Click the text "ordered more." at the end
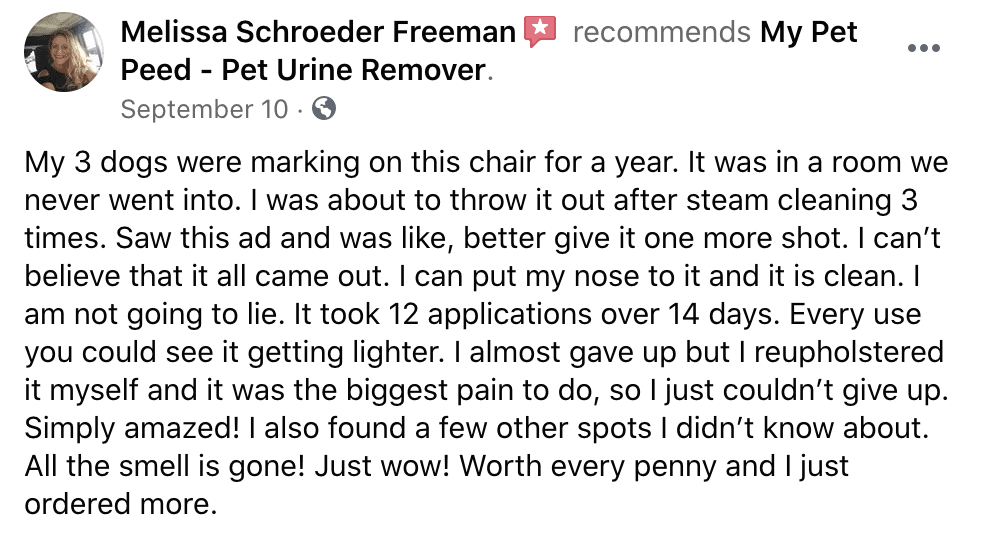This screenshot has width=988, height=542. (120, 504)
